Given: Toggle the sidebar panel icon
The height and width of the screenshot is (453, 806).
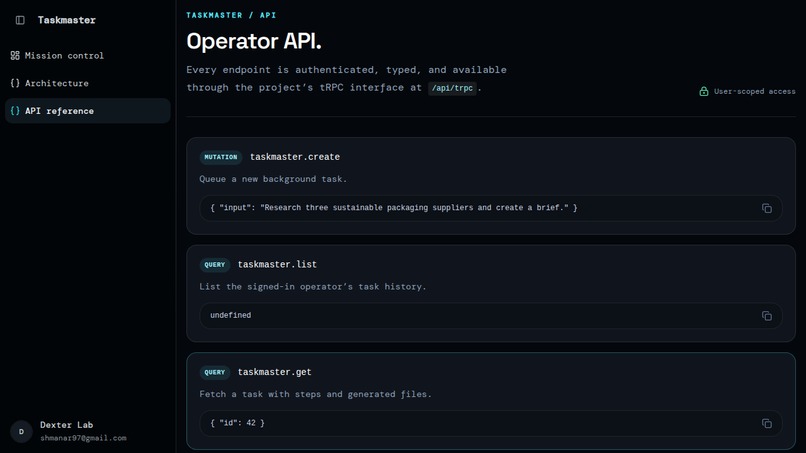Looking at the screenshot, I should tap(20, 20).
